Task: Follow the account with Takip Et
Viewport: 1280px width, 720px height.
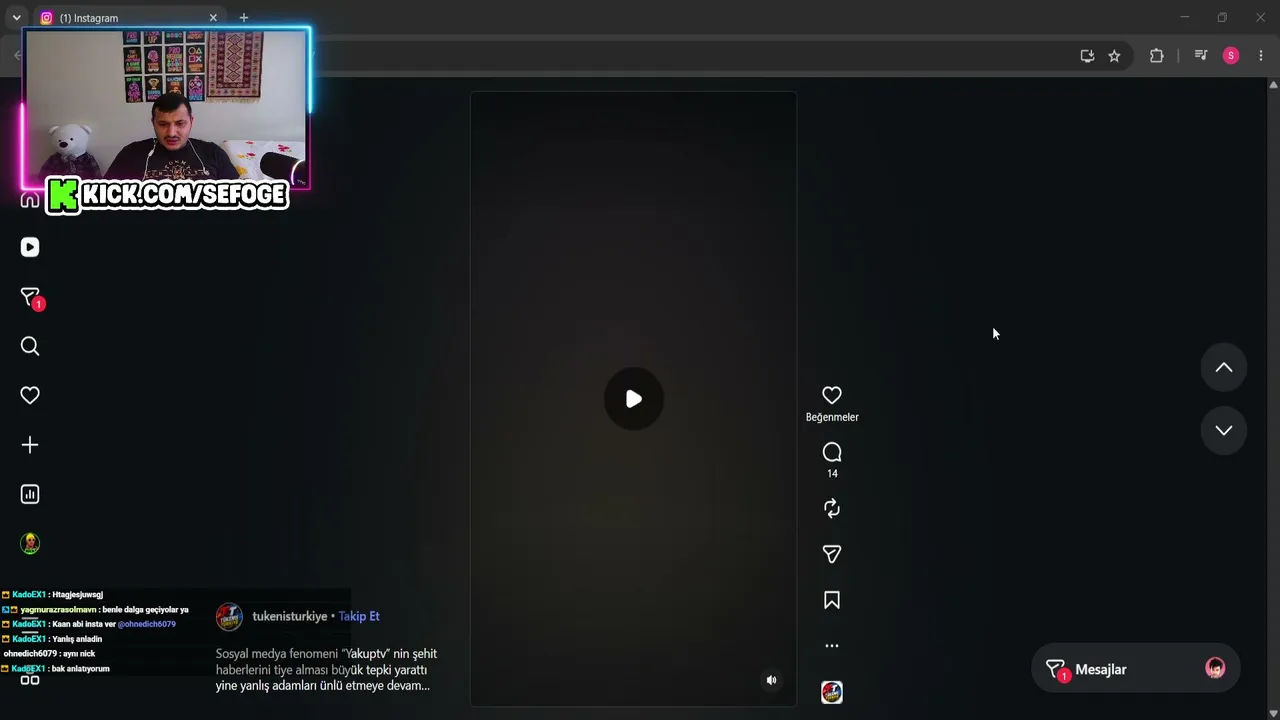Action: tap(359, 616)
